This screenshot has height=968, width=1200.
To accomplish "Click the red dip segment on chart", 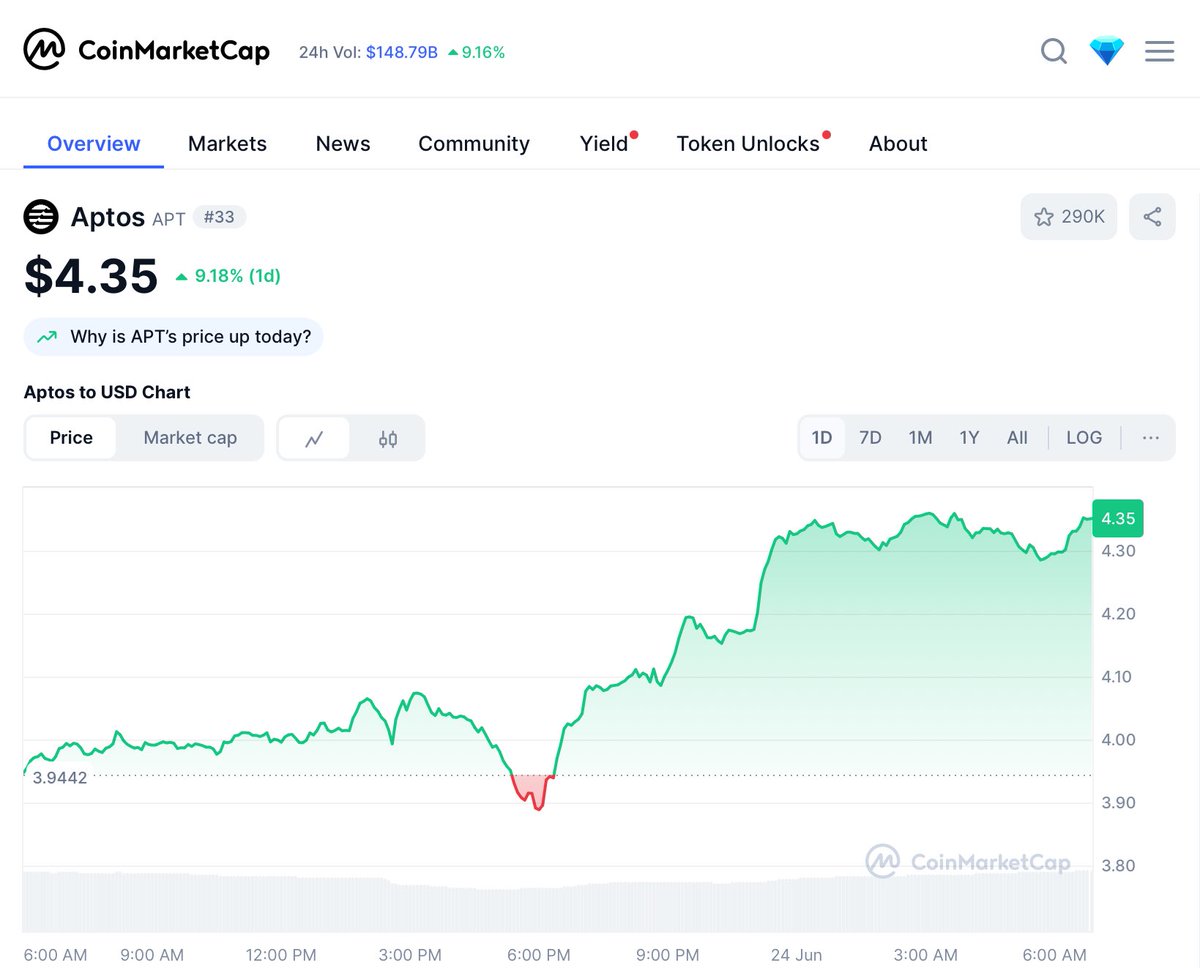I will pos(531,790).
